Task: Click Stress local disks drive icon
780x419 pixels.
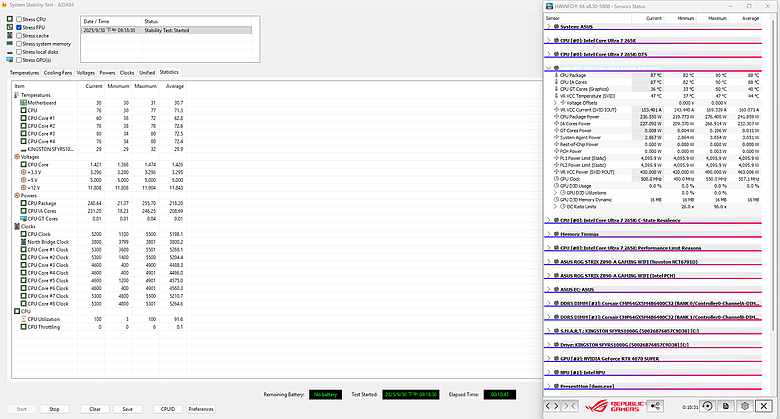Action: [x=9, y=52]
